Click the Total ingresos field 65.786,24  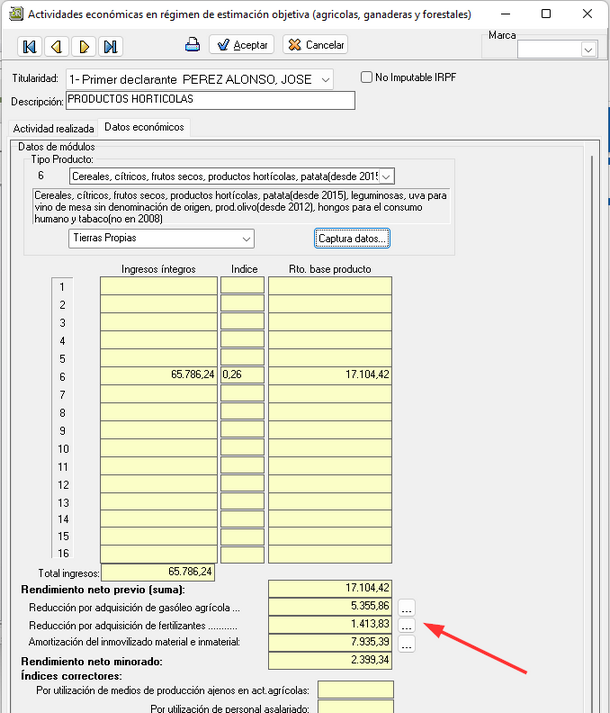click(158, 572)
